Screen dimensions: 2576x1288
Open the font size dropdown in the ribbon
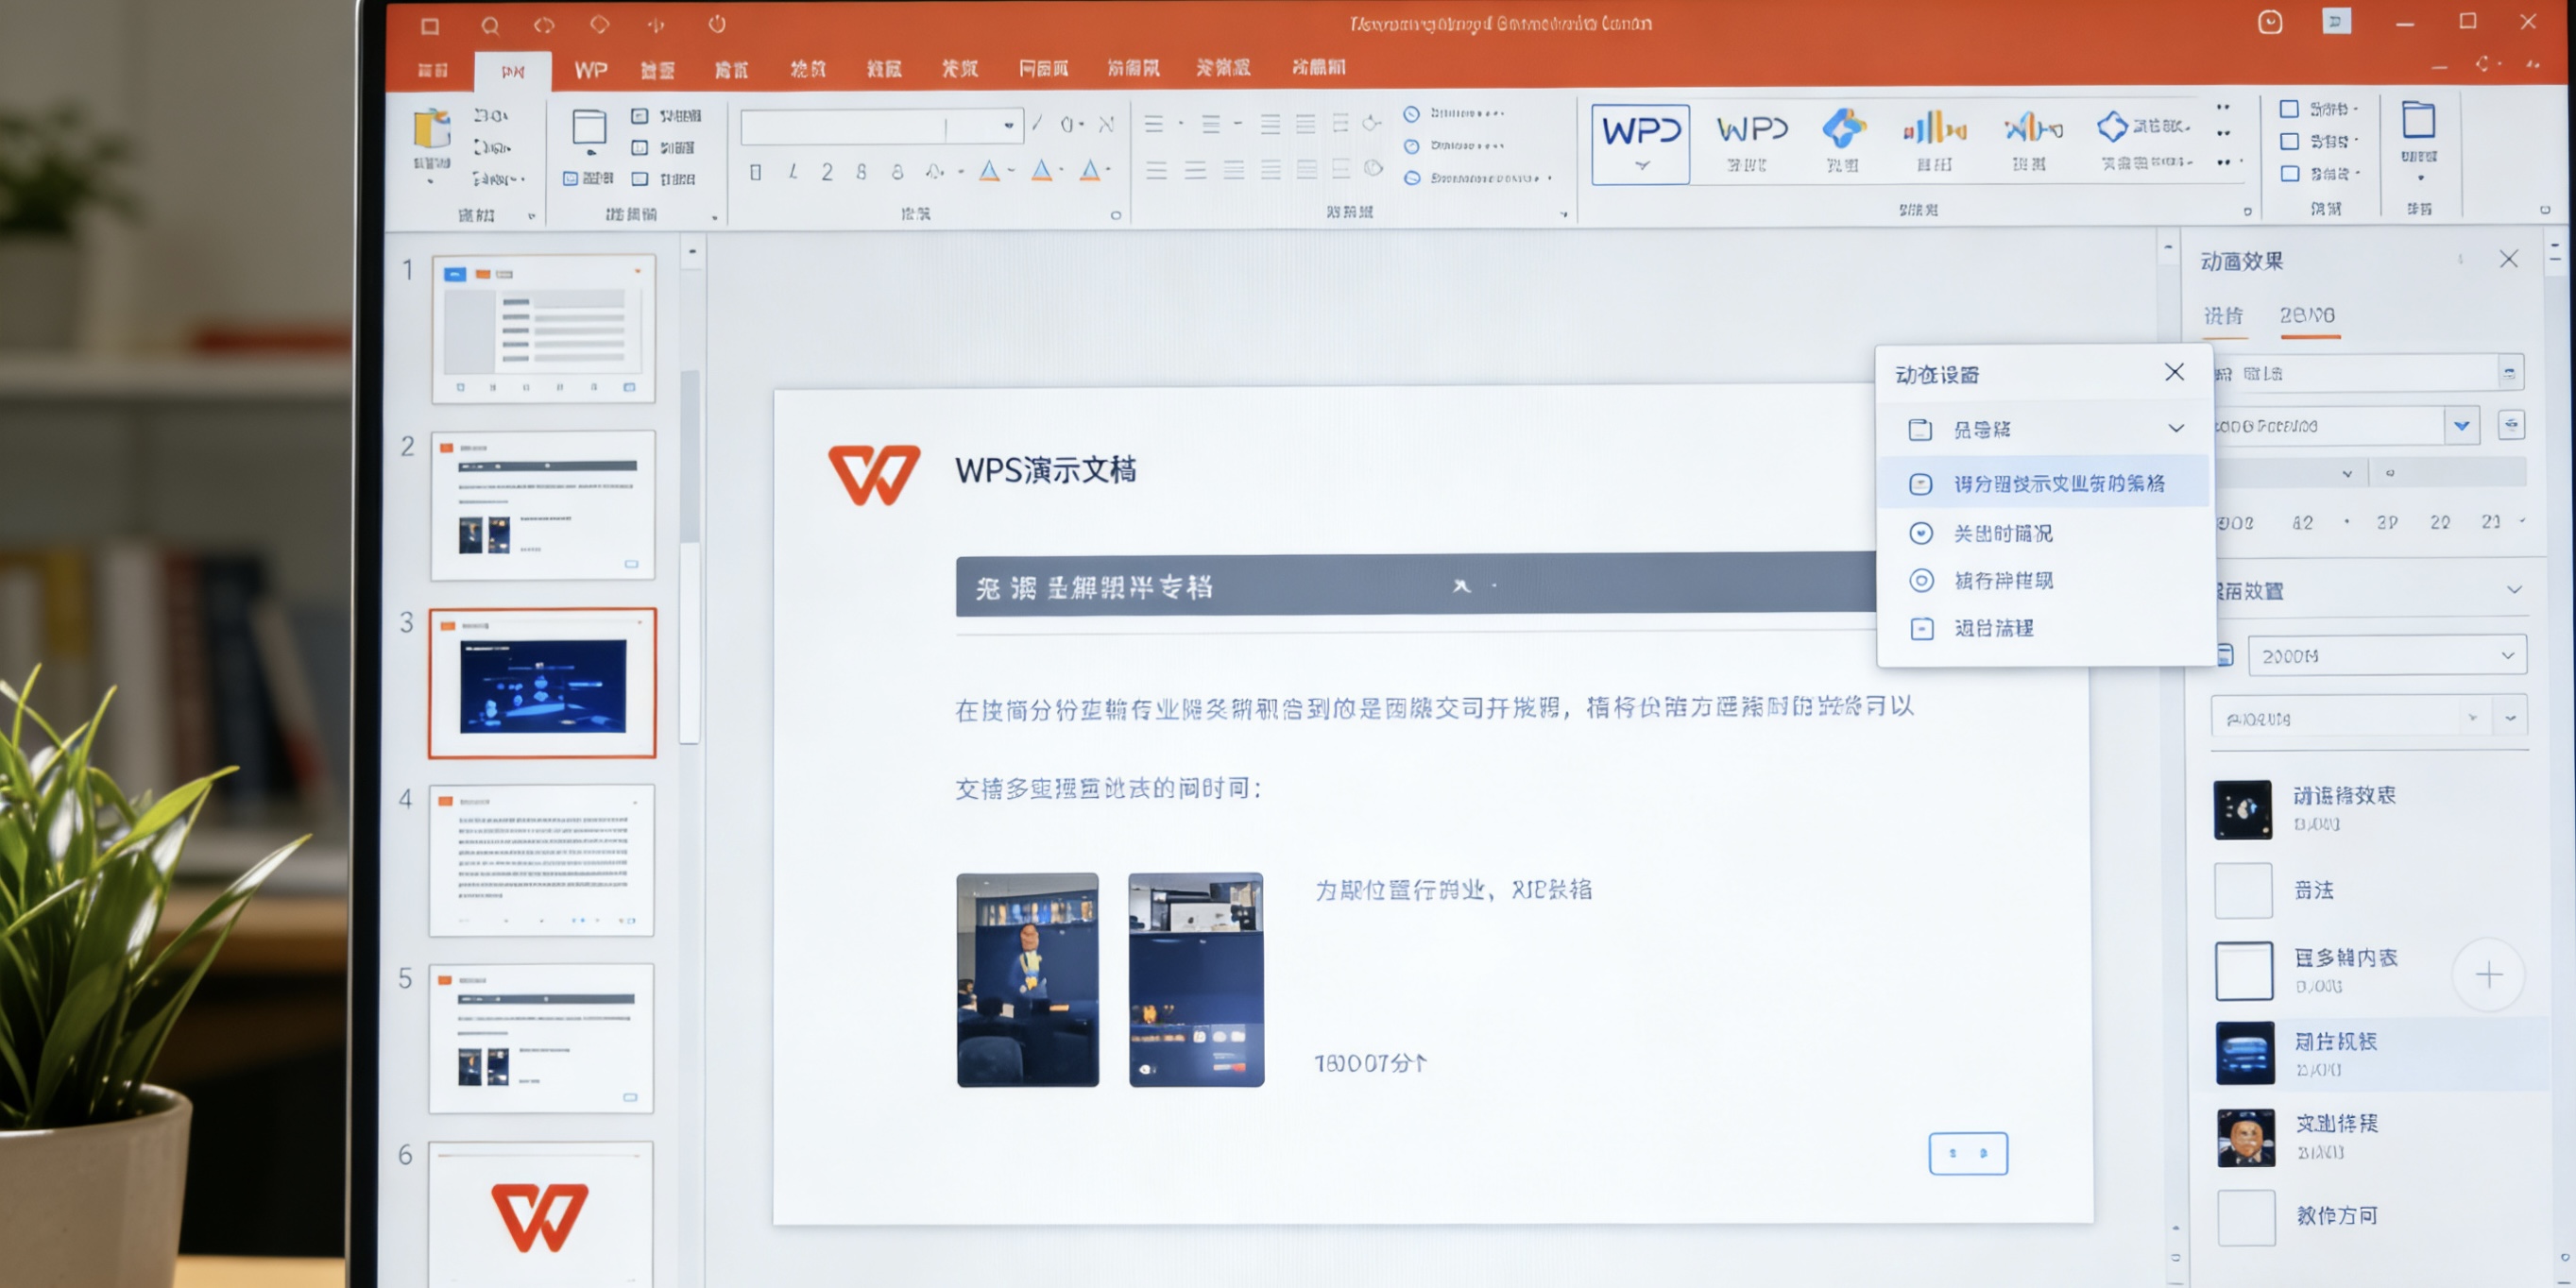click(1010, 127)
